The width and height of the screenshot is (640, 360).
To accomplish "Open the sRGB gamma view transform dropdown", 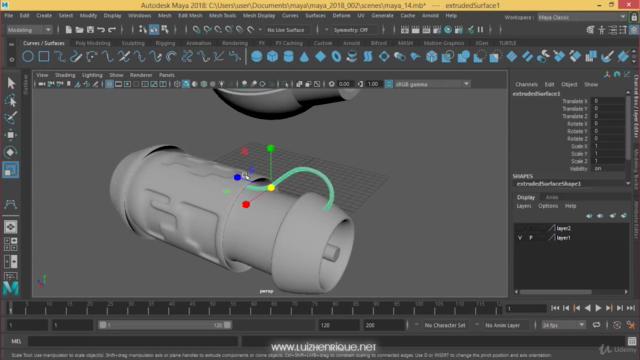I will click(432, 84).
